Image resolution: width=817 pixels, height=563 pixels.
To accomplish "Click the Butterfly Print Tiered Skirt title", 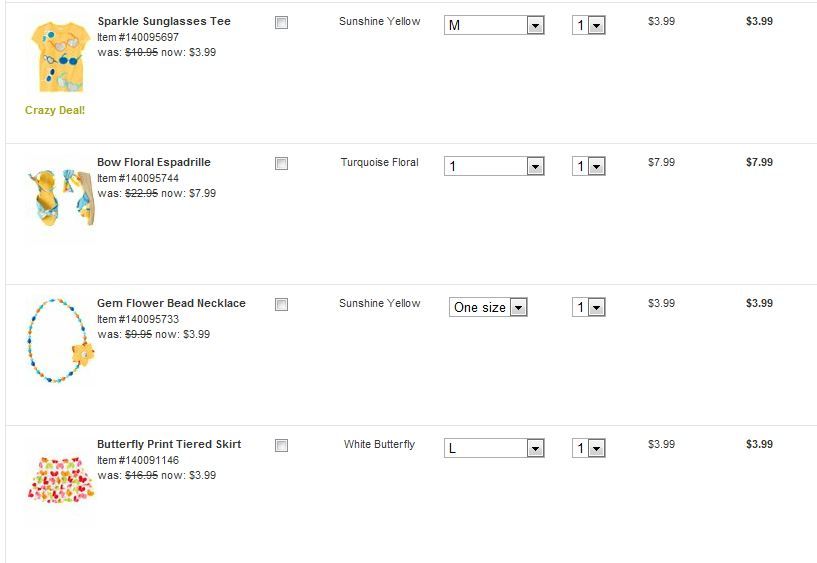I will point(169,444).
